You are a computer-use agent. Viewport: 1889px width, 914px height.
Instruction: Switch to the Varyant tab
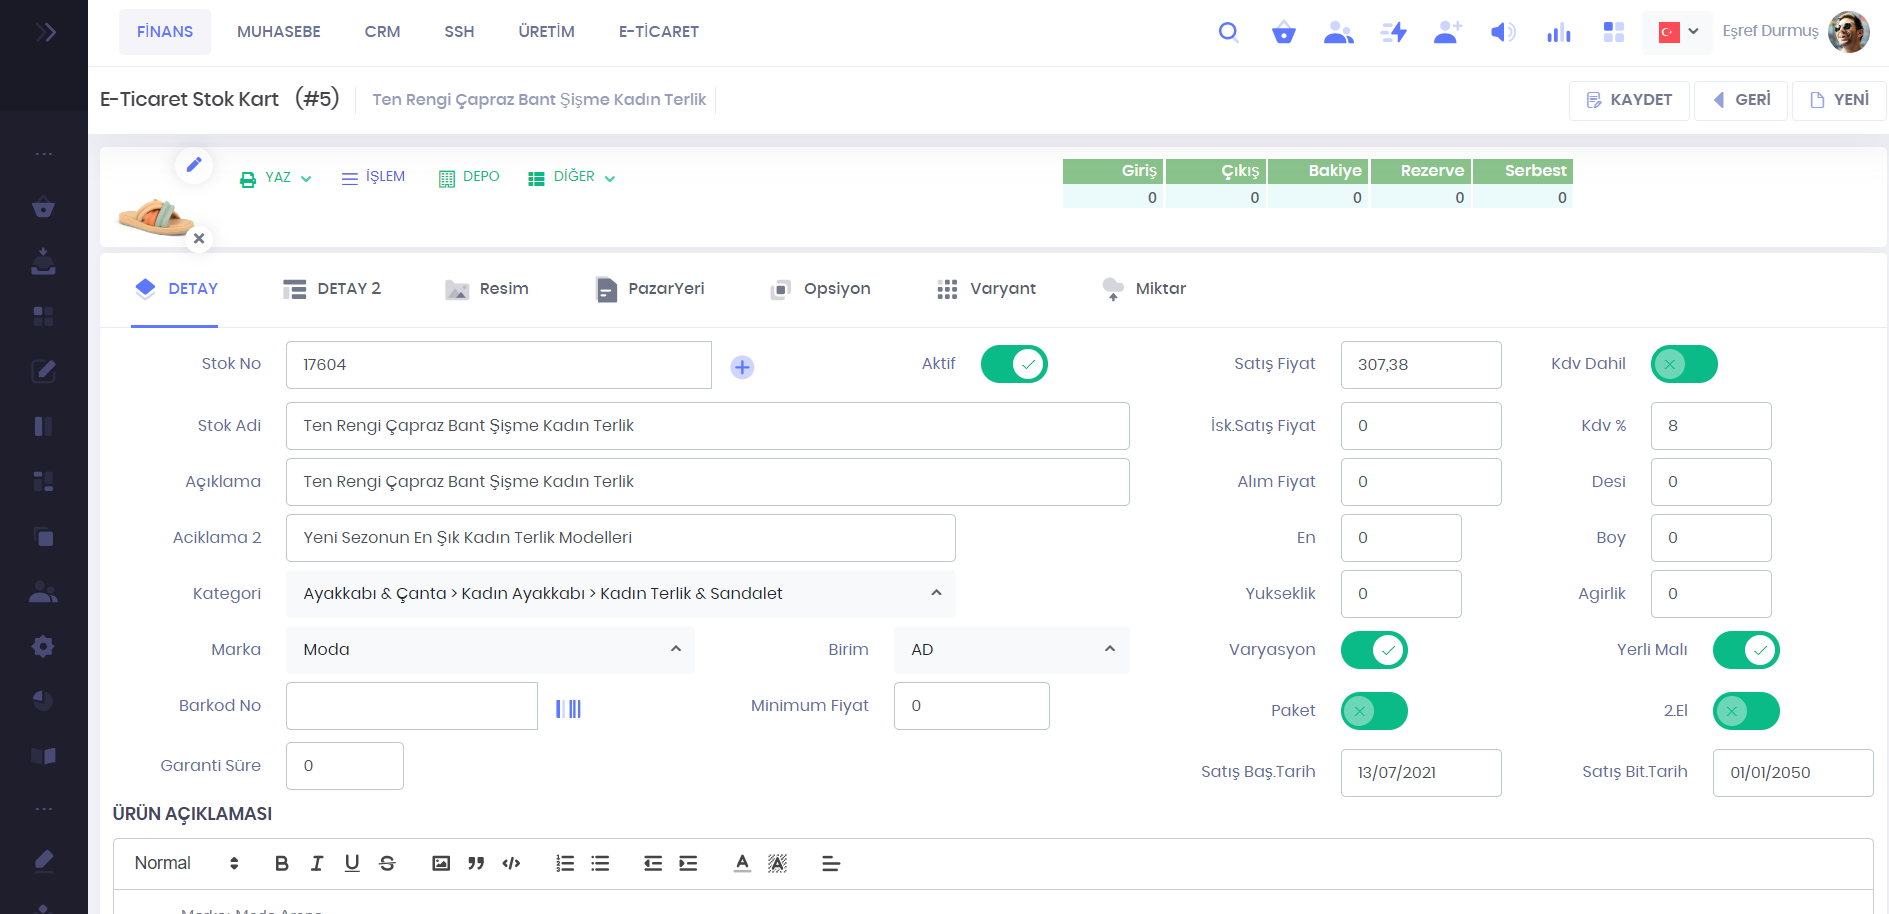[987, 289]
